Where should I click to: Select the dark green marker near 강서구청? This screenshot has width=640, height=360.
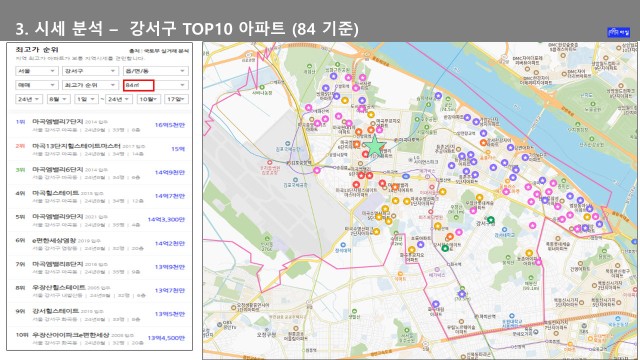pyautogui.click(x=491, y=220)
